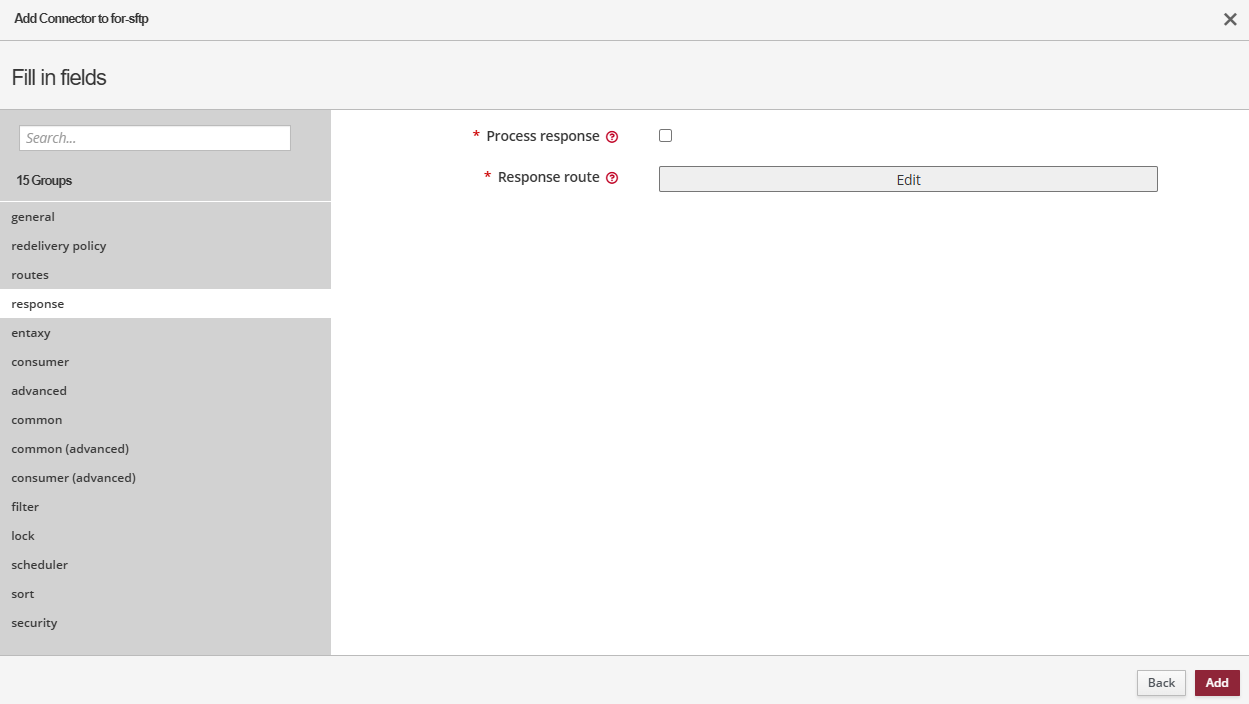Open the general group

tap(33, 217)
